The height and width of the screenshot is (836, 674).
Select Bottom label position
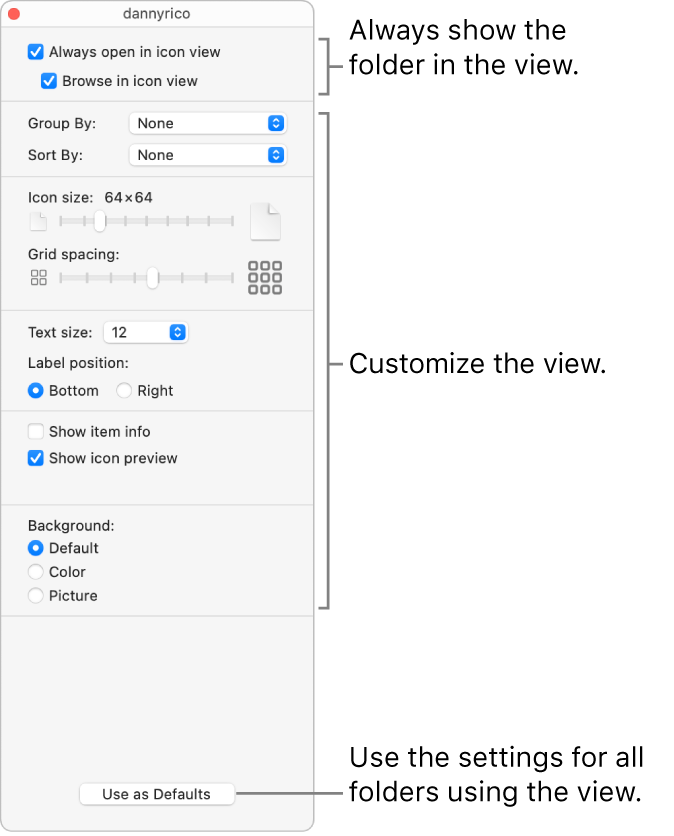pyautogui.click(x=37, y=391)
